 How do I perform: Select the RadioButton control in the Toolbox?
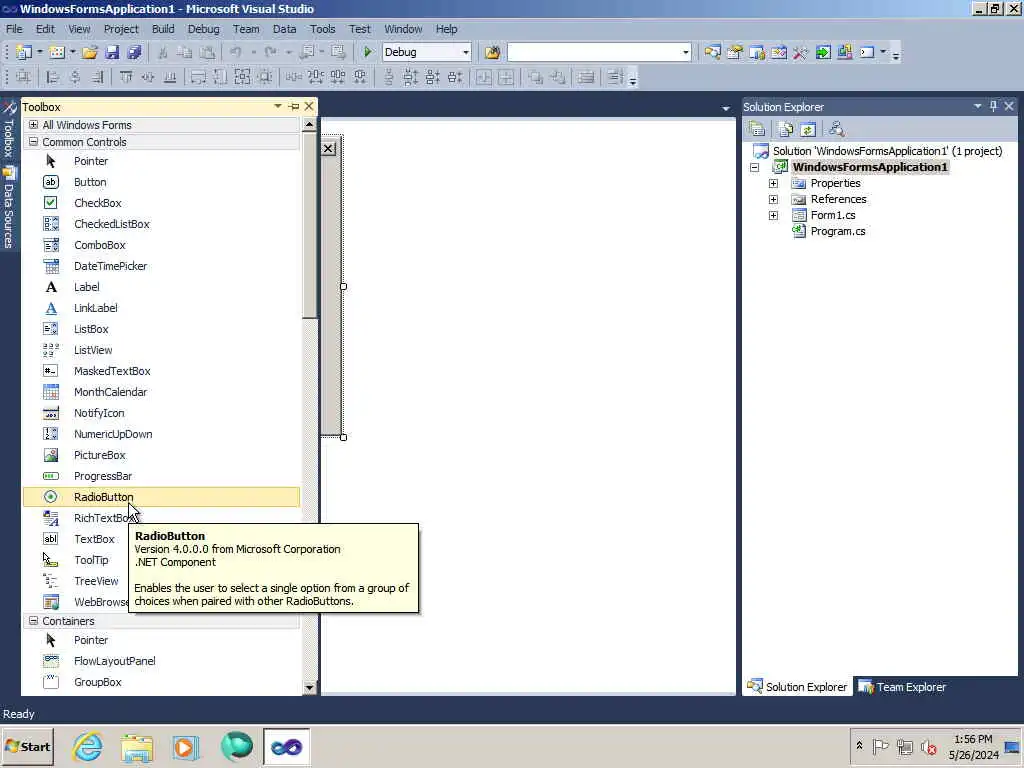tap(161, 497)
